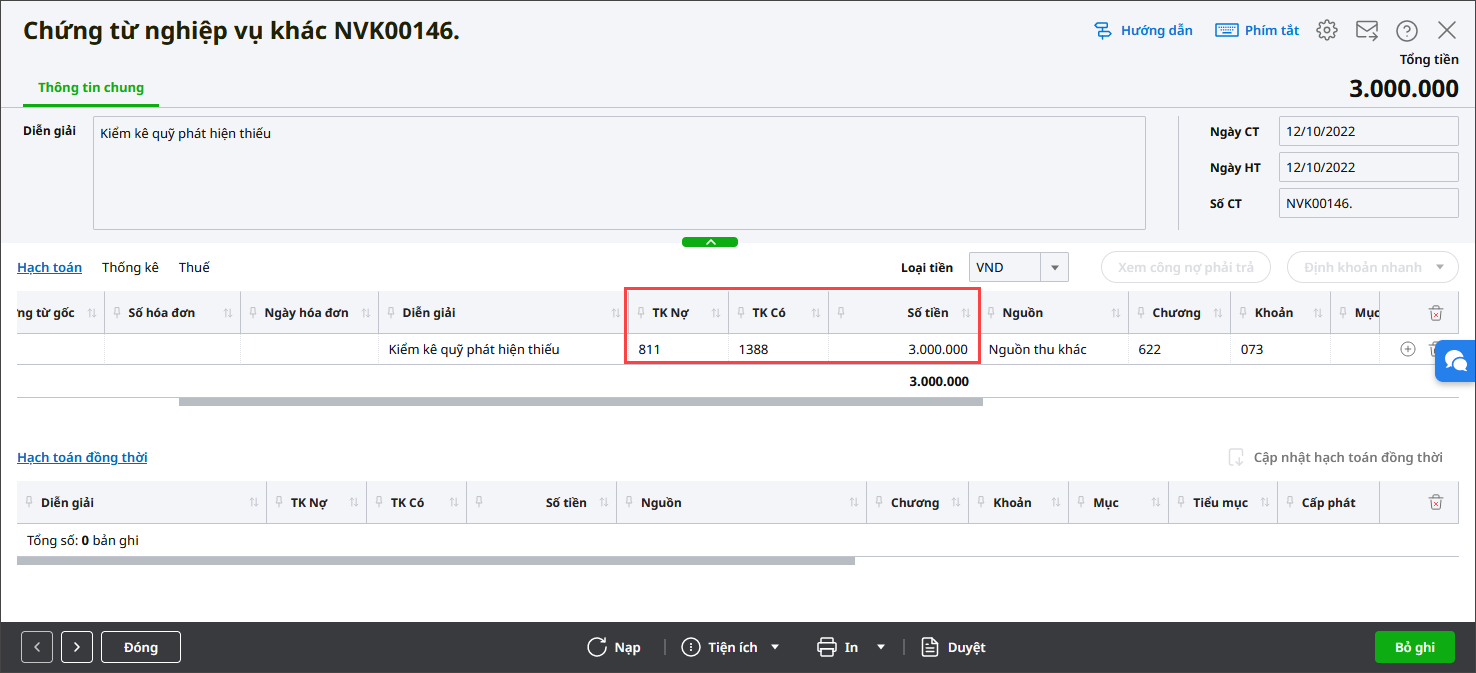The height and width of the screenshot is (673, 1476).
Task: Go to next voucher arrow
Action: pyautogui.click(x=77, y=647)
